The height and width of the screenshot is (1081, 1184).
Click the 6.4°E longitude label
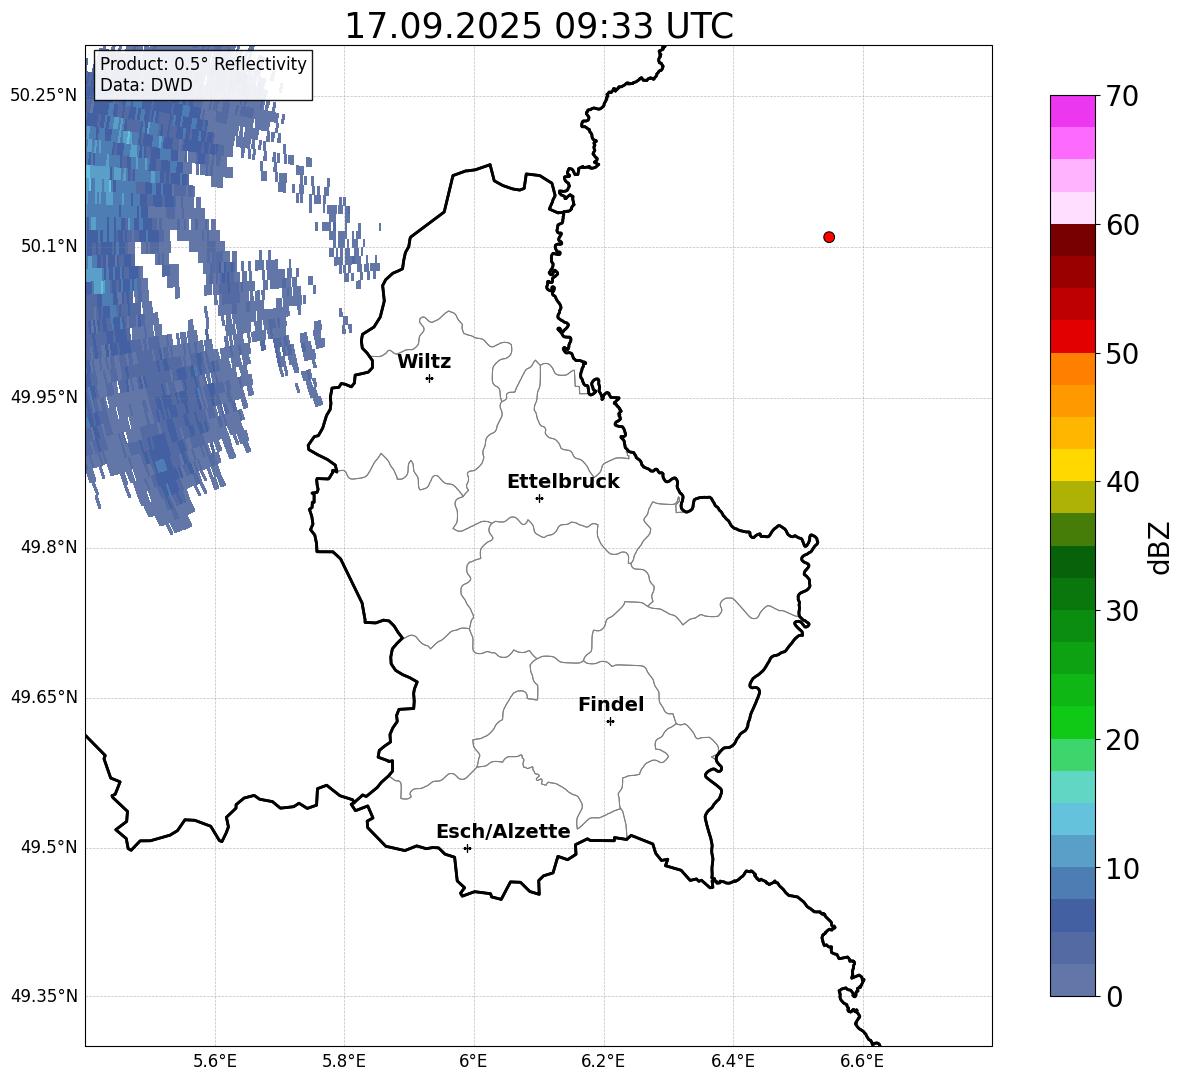point(733,1061)
